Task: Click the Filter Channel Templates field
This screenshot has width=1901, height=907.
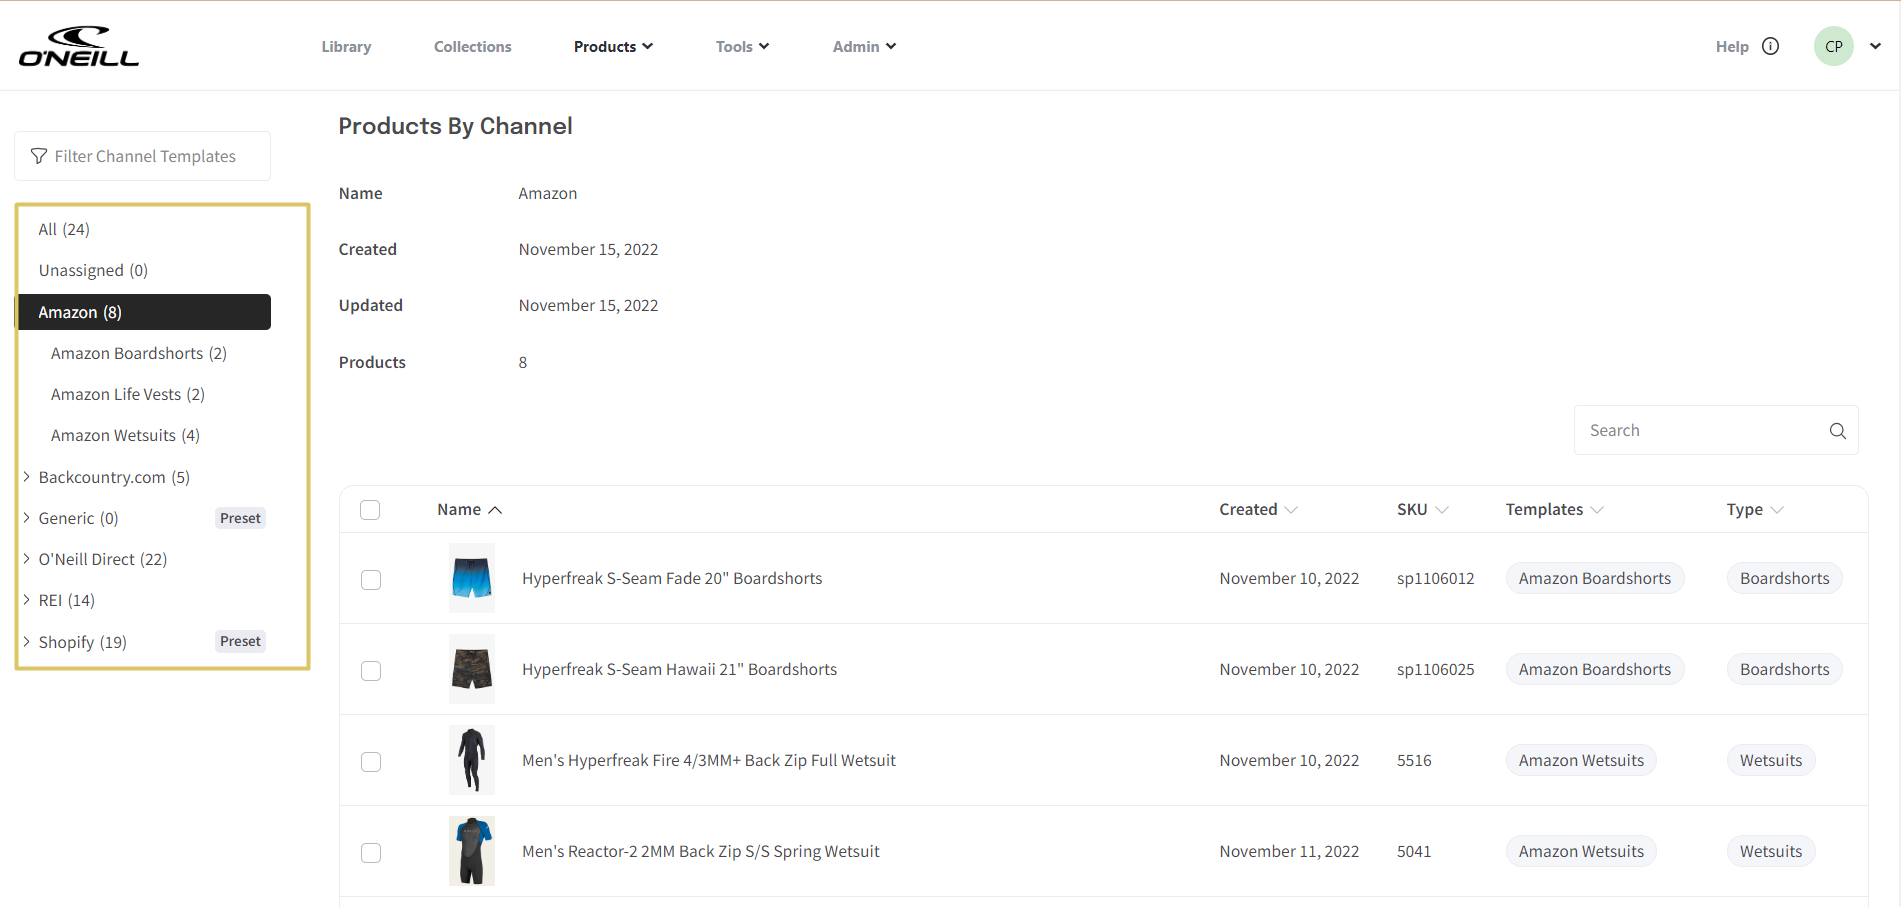Action: [142, 156]
